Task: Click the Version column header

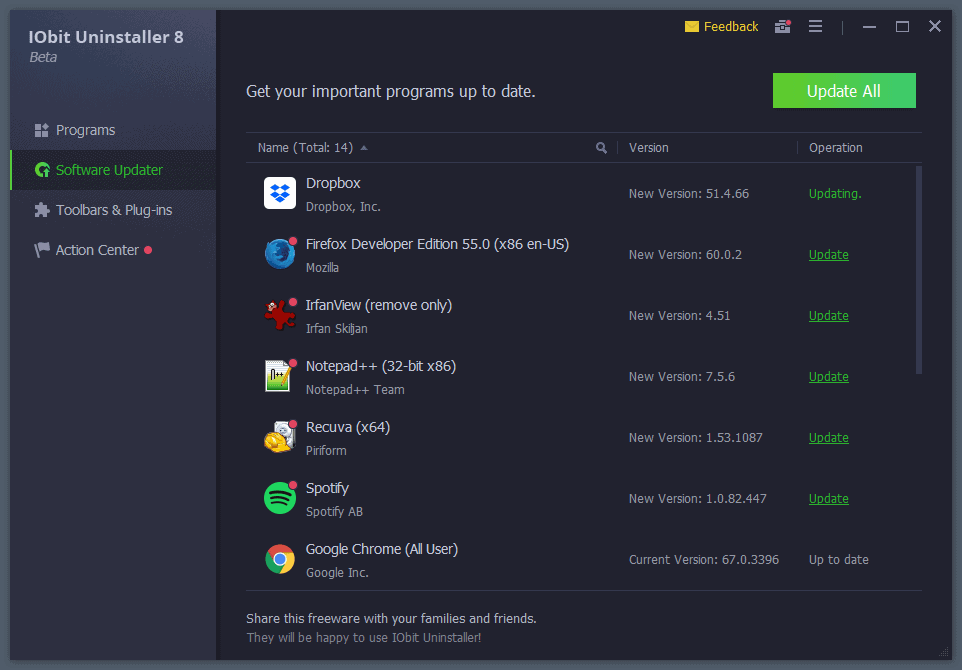Action: [648, 148]
